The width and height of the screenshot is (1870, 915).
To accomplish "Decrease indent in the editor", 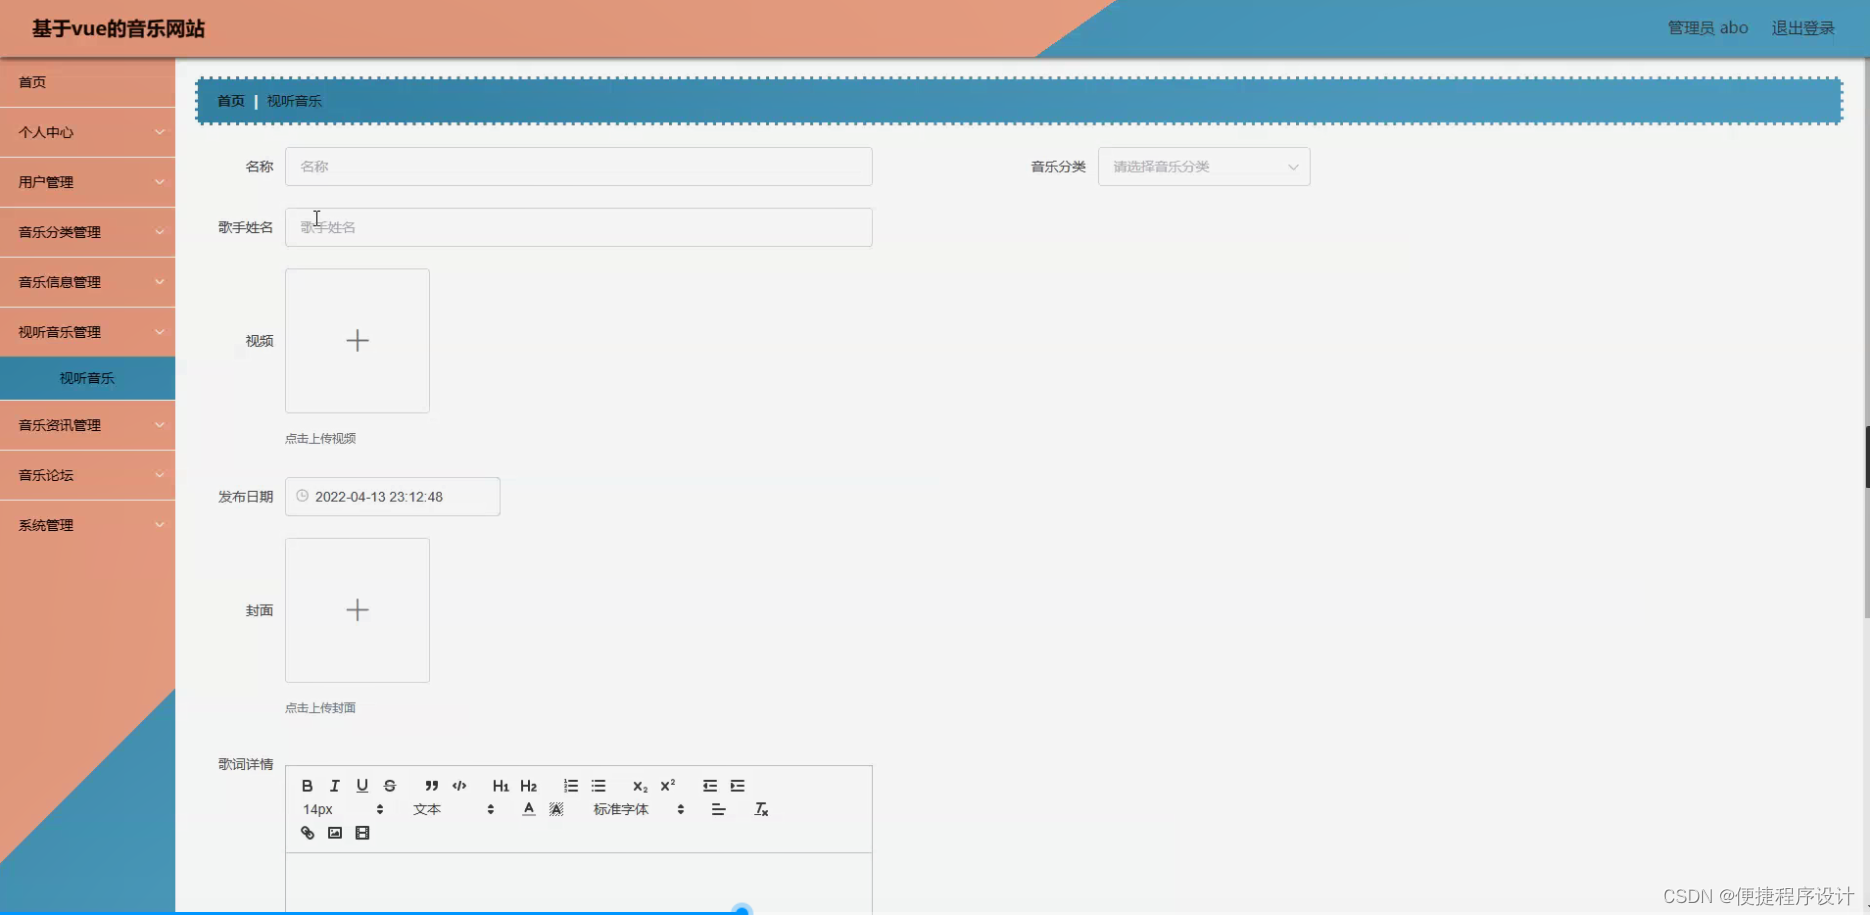I will [x=709, y=786].
